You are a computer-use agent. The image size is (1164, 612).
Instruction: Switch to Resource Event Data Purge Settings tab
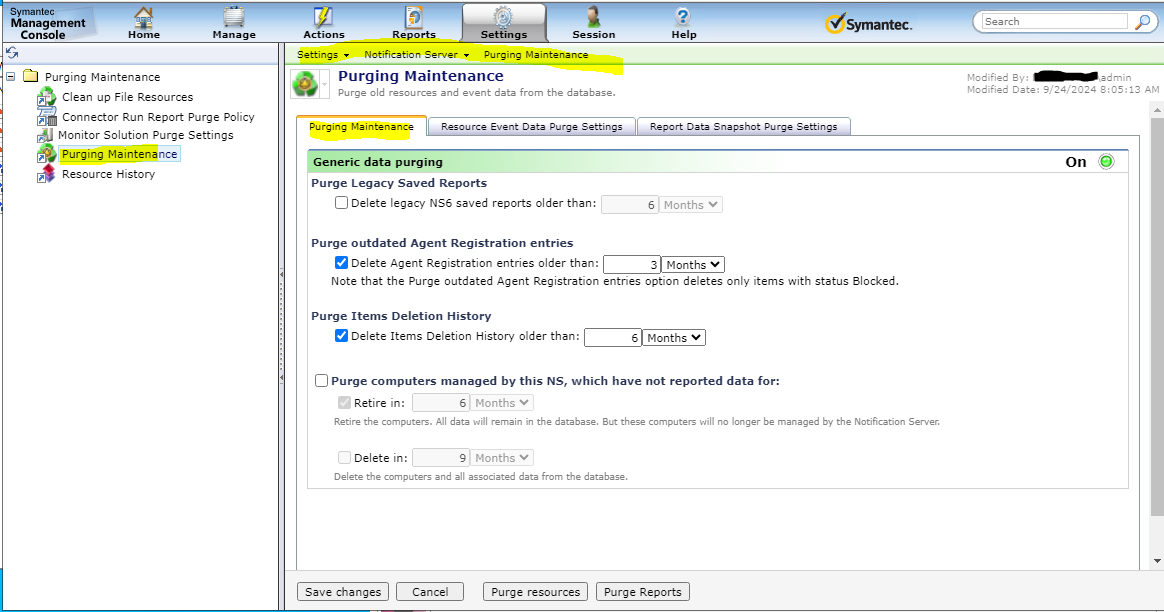(531, 127)
